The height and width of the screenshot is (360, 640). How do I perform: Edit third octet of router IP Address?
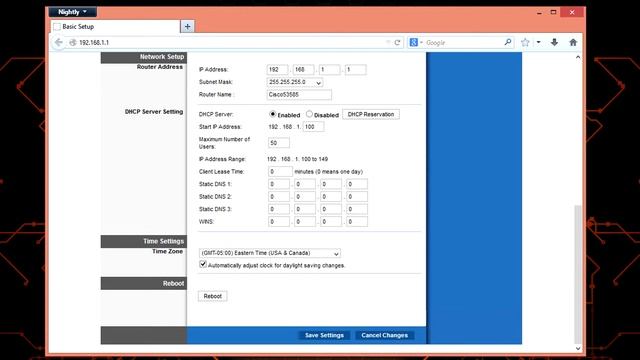coord(329,70)
